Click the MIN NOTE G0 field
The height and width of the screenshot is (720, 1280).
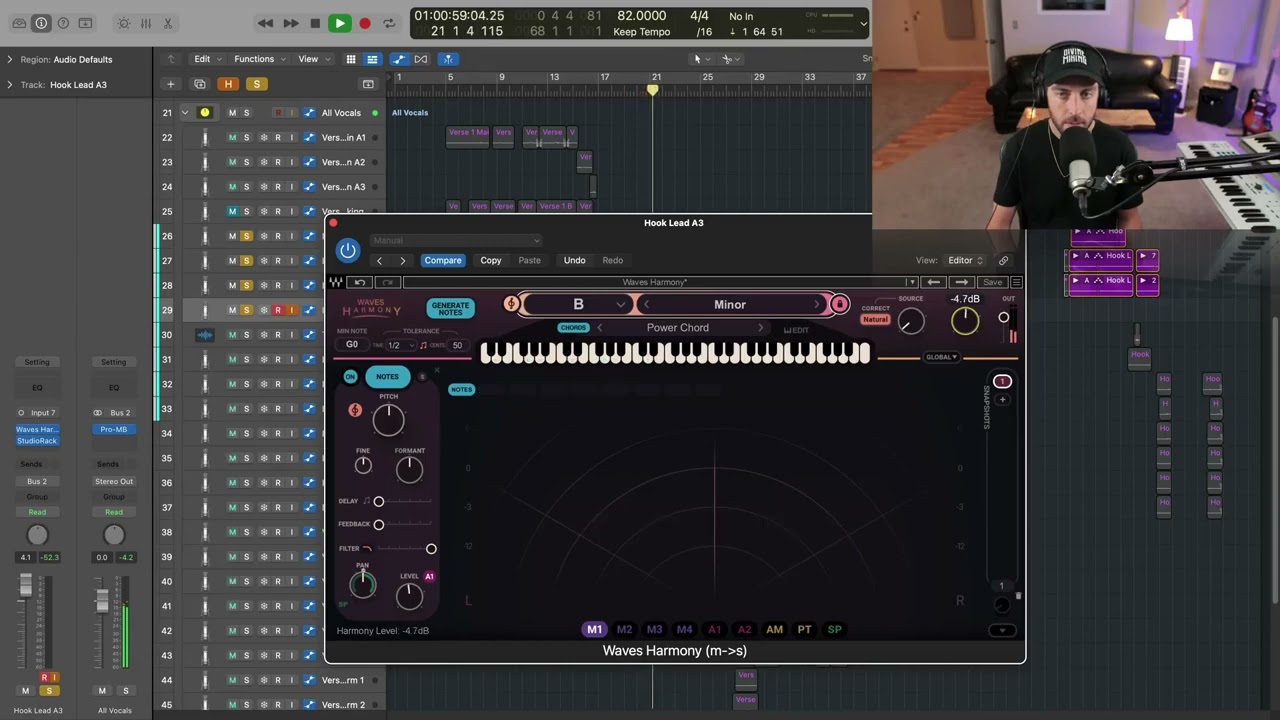coord(352,345)
